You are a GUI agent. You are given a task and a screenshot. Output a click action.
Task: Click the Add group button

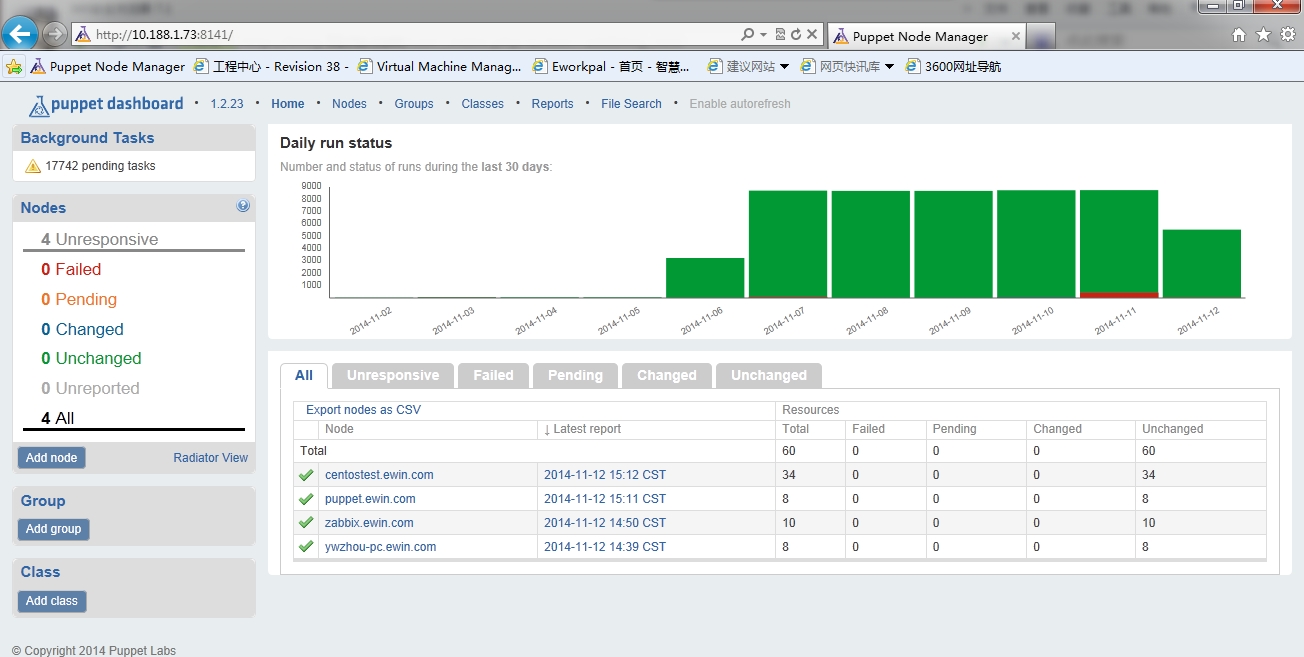point(53,529)
